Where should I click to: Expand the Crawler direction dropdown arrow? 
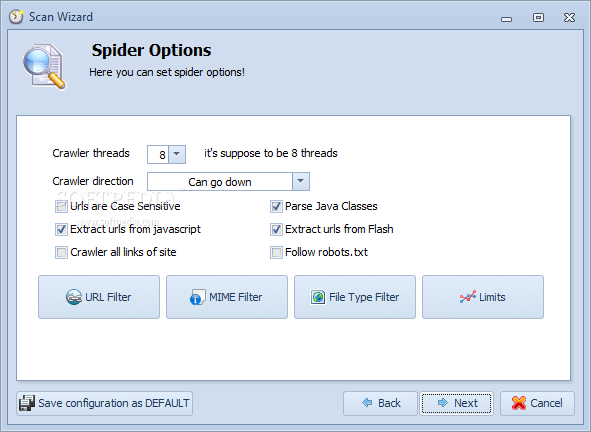tap(301, 182)
